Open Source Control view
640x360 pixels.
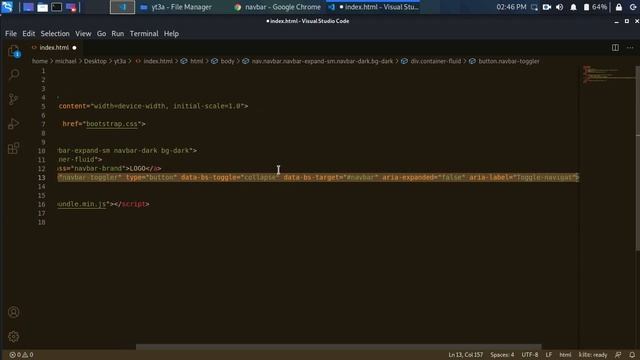pos(13,99)
